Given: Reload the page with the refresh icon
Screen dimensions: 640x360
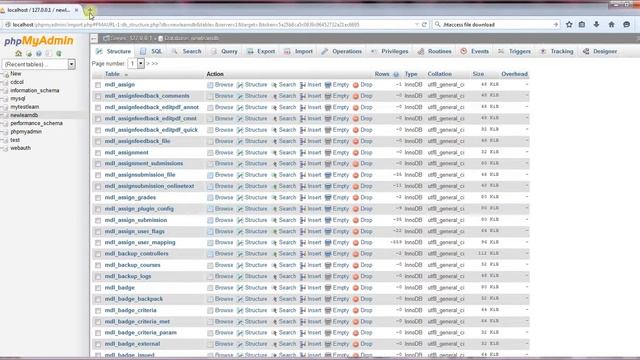Looking at the screenshot, I should (424, 24).
